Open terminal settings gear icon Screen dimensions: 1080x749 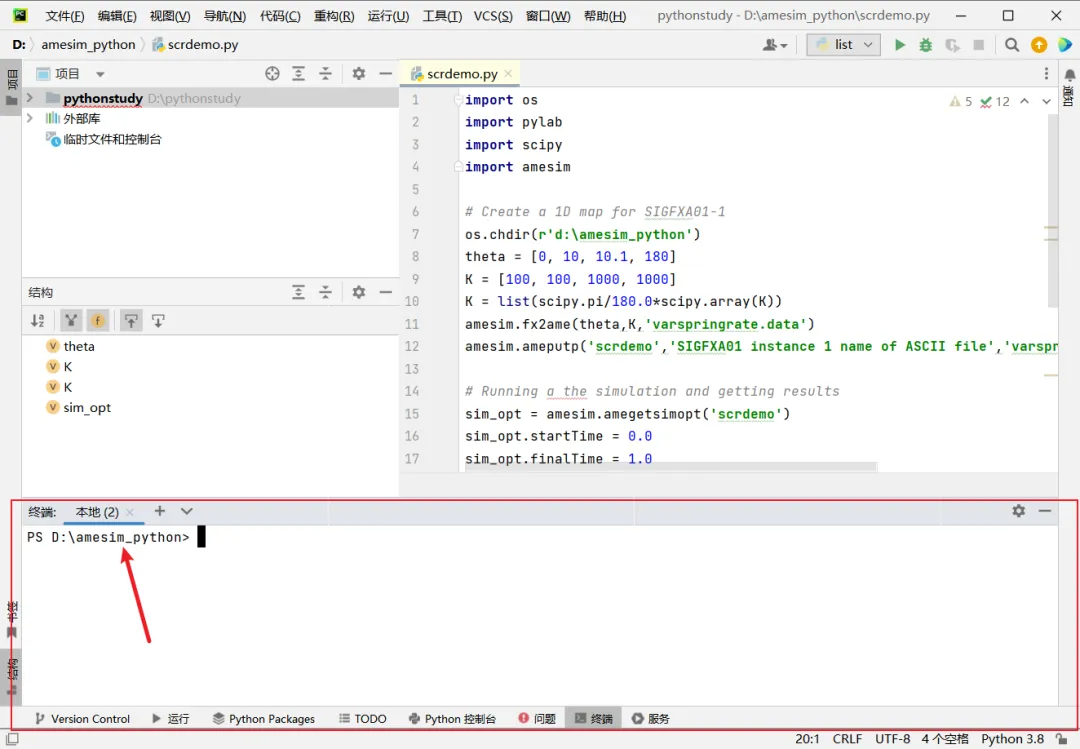(1018, 511)
